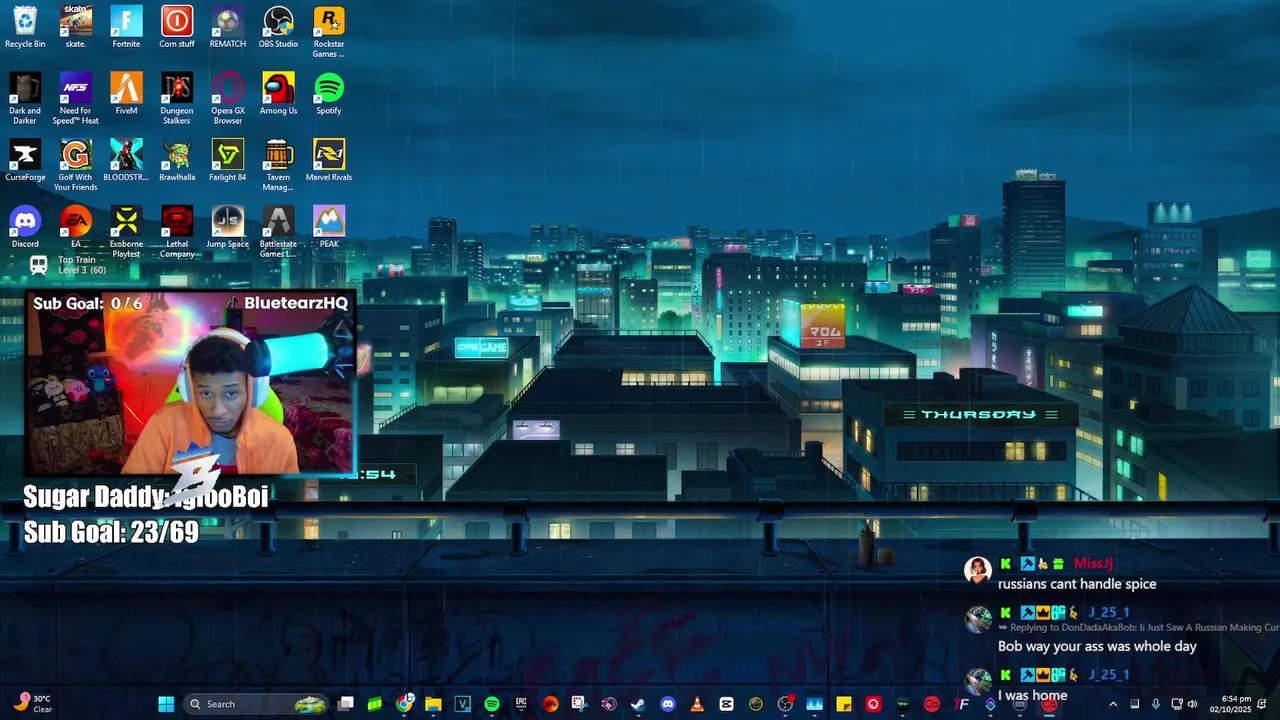
Task: Open the volume control in the tray
Action: [x=1192, y=704]
